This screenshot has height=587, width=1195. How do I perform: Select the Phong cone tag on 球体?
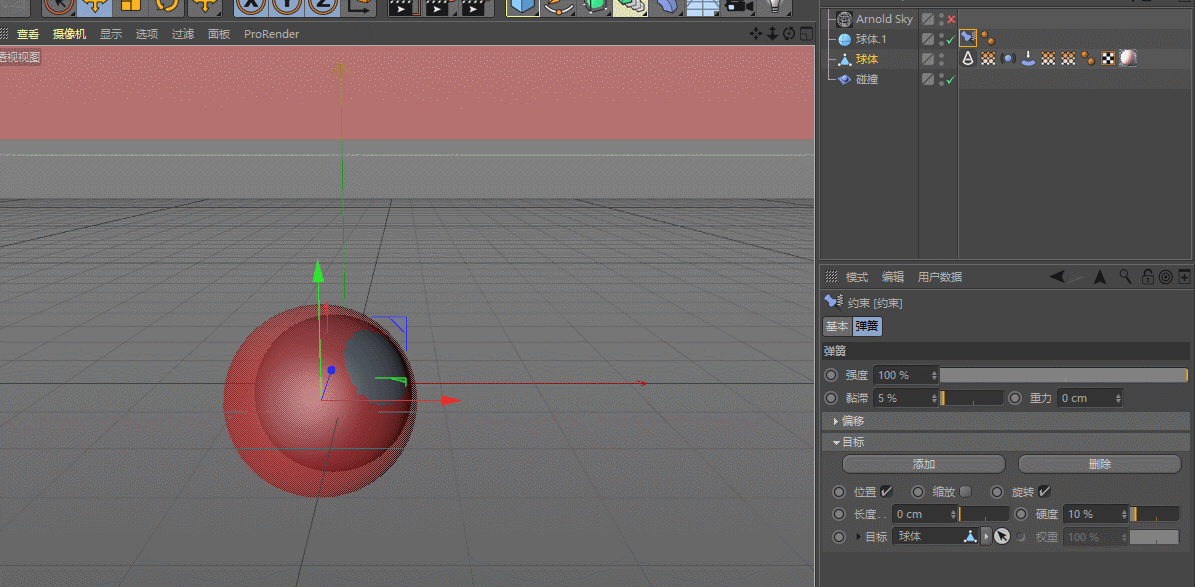(x=968, y=59)
